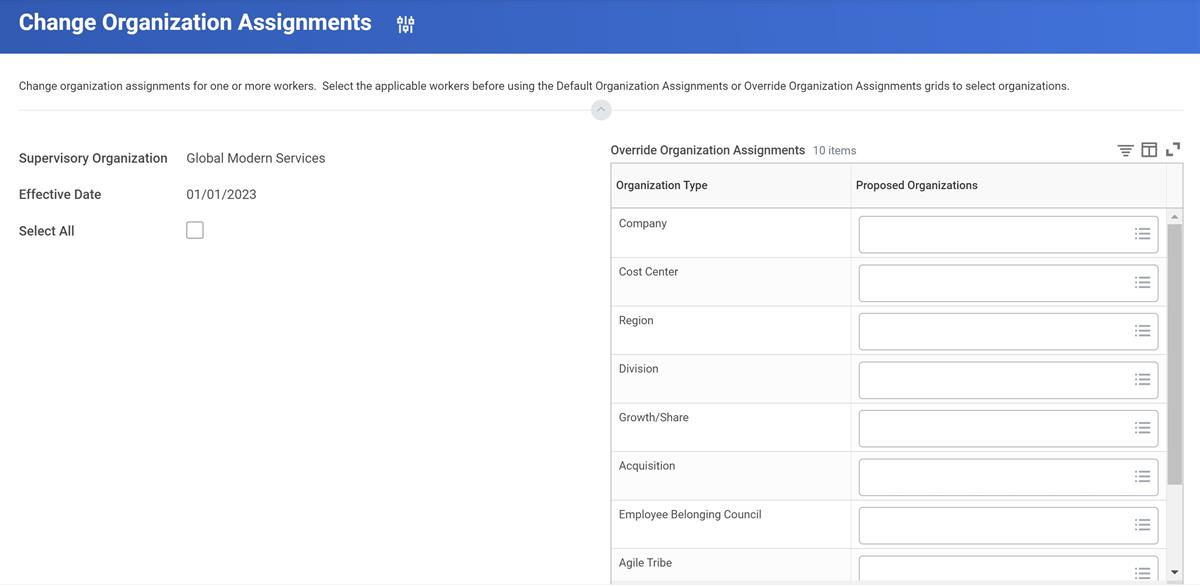Open the prompt list icon for Division
This screenshot has height=587, width=1200.
1142,379
